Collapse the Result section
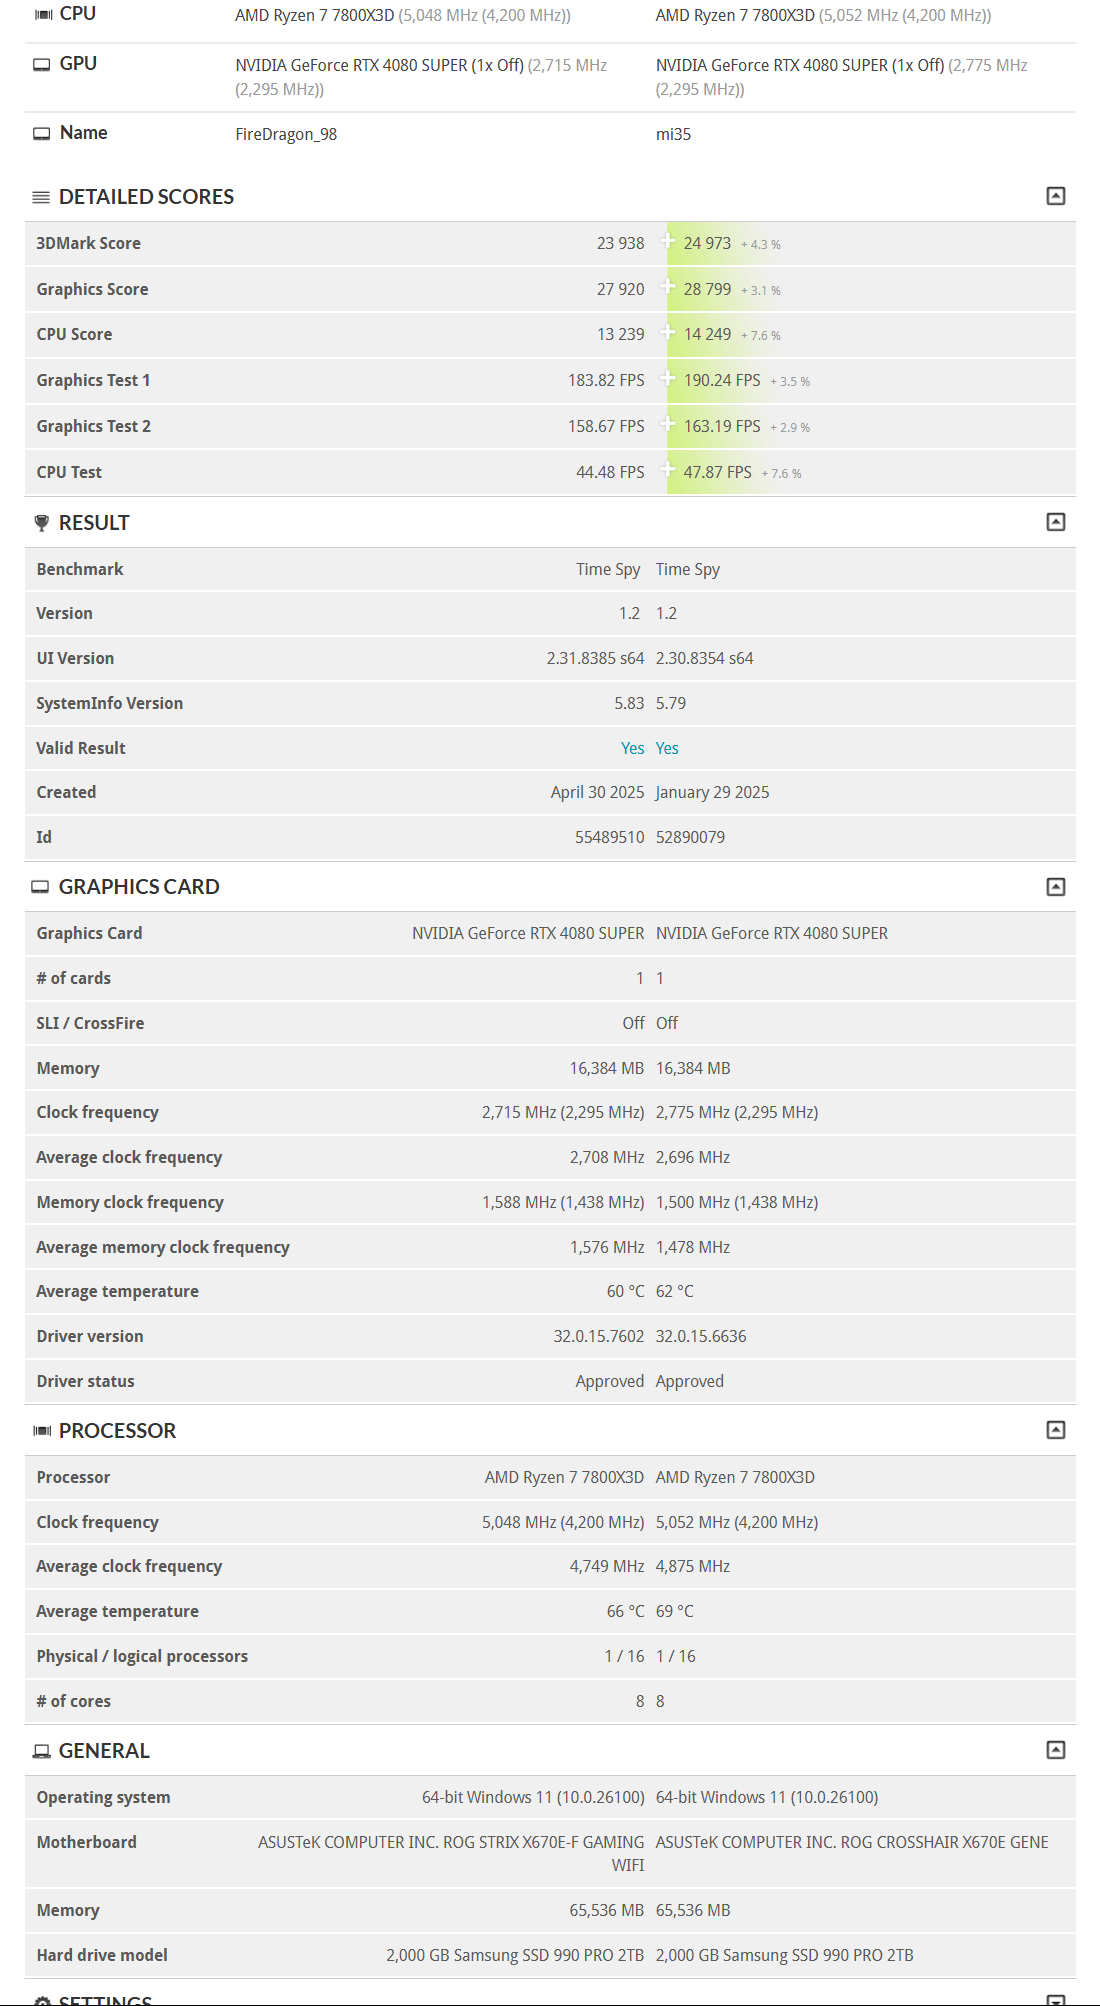This screenshot has height=2006, width=1100. coord(1055,522)
